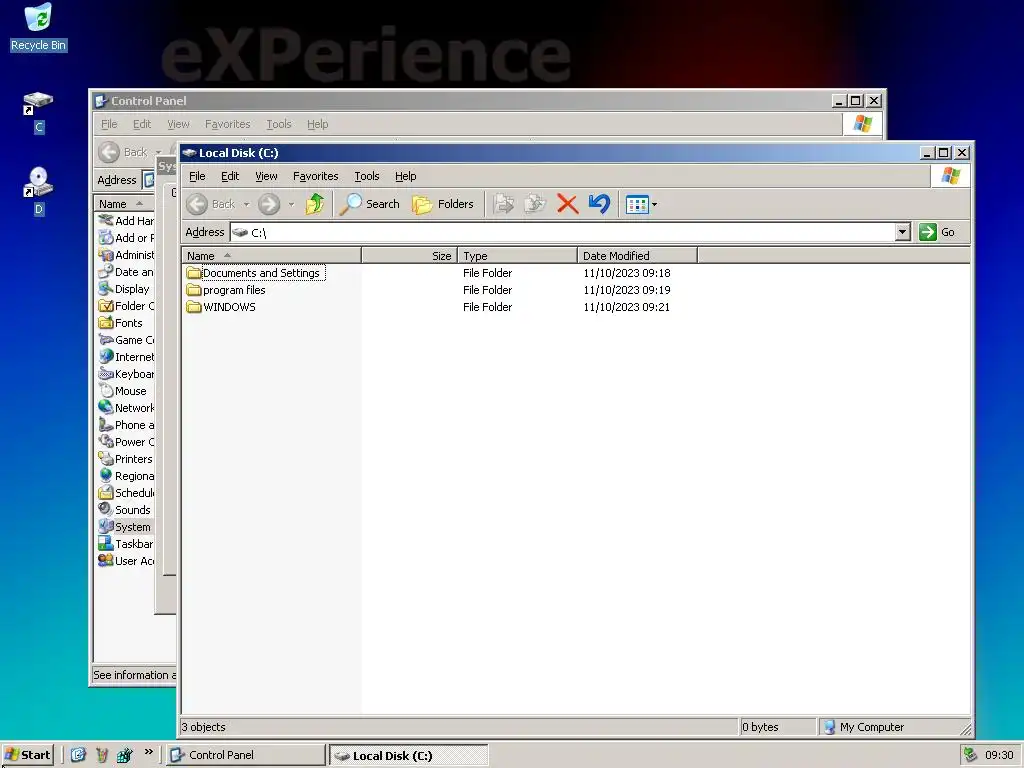This screenshot has height=768, width=1024.
Task: Select Sounds item in Control Panel
Action: pos(125,509)
